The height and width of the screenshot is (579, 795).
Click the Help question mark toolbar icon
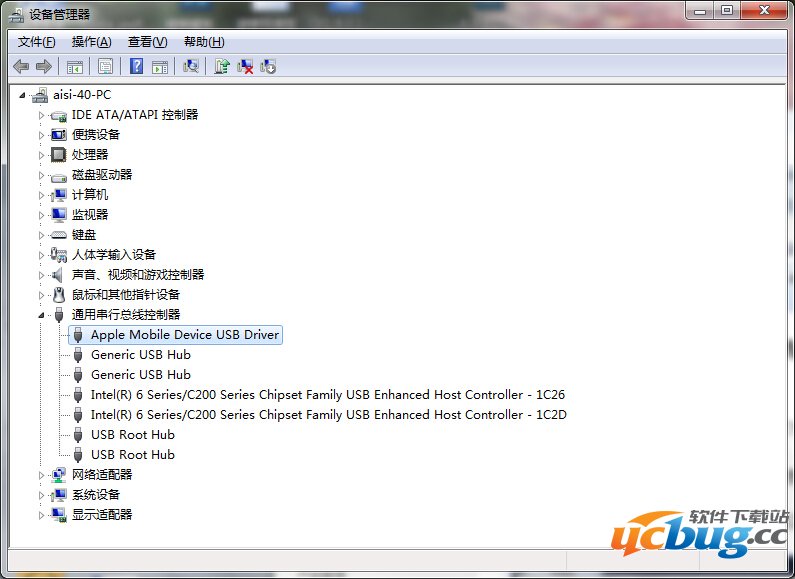click(x=137, y=66)
